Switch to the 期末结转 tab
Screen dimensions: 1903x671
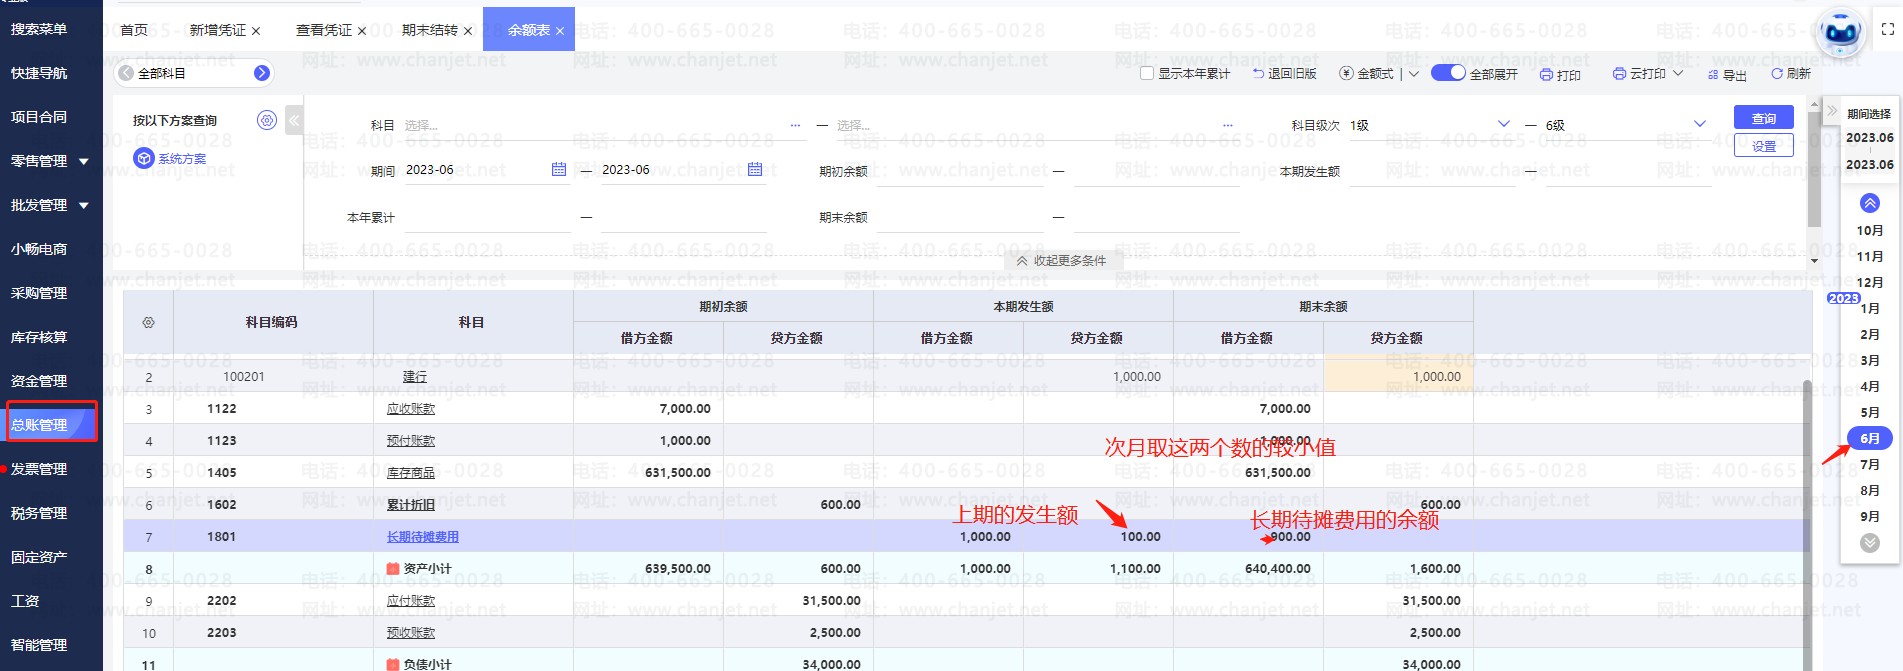[x=429, y=30]
